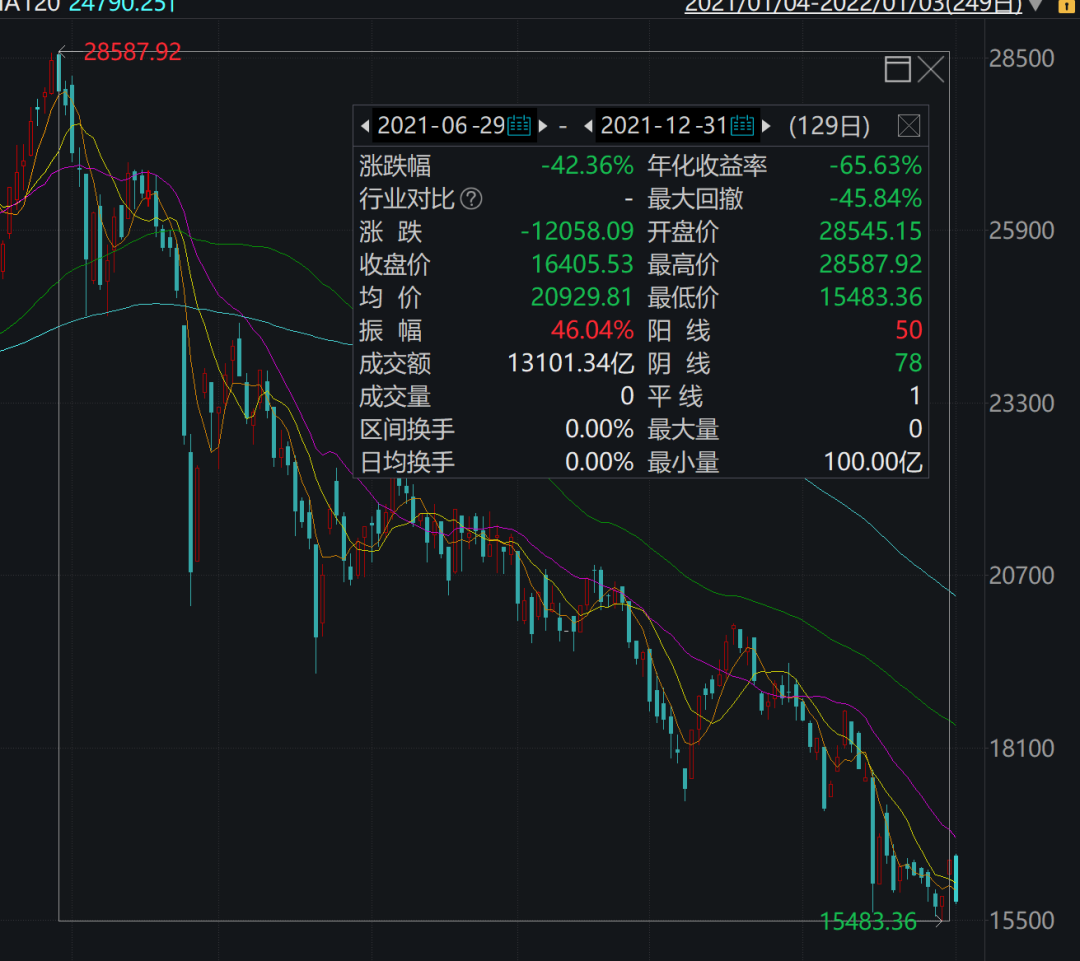
Task: Select closing price 16405.53
Action: point(582,265)
